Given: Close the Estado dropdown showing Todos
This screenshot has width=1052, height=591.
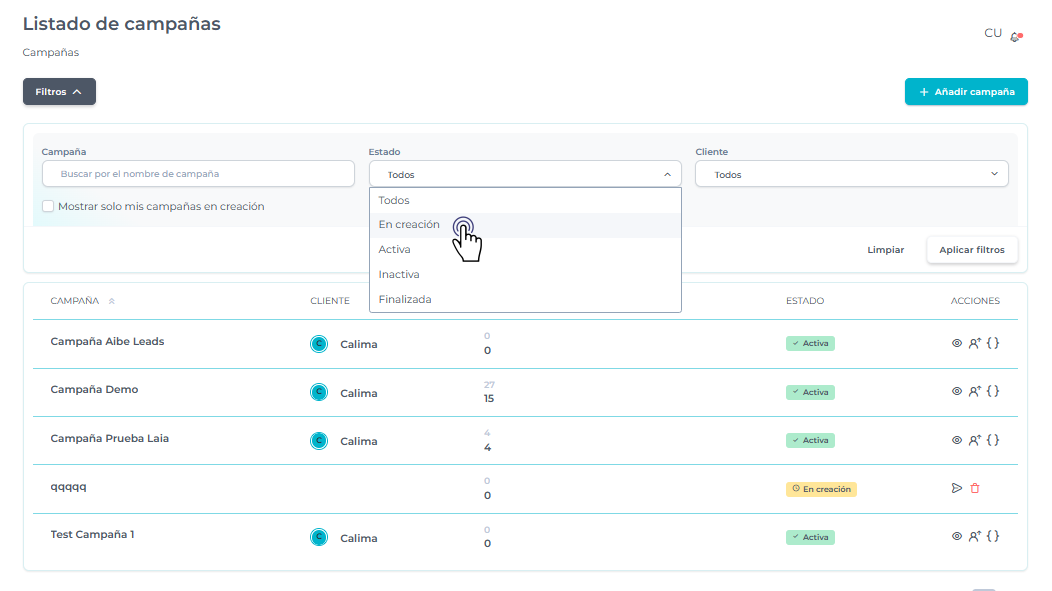Looking at the screenshot, I should (524, 174).
